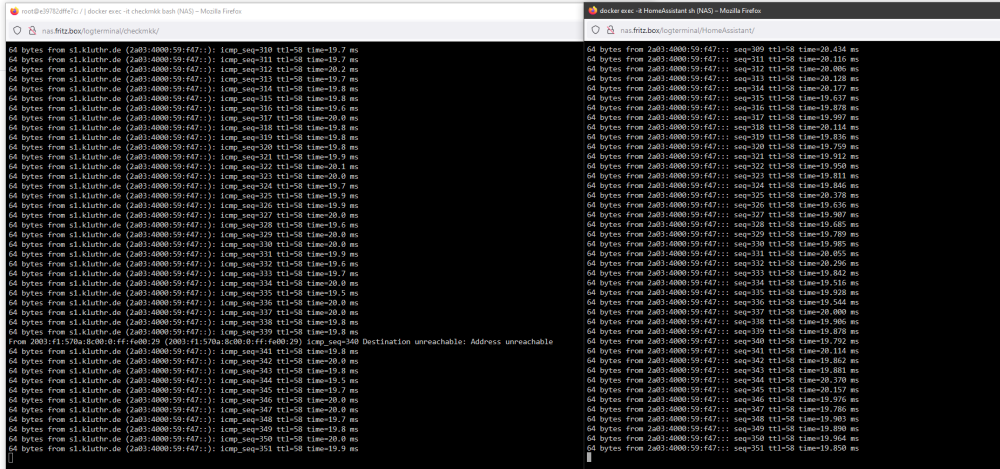The width and height of the screenshot is (1000, 469).
Task: Click the 'docker exec -it HomeAssistant sh (NAS)' window title
Action: pos(680,11)
